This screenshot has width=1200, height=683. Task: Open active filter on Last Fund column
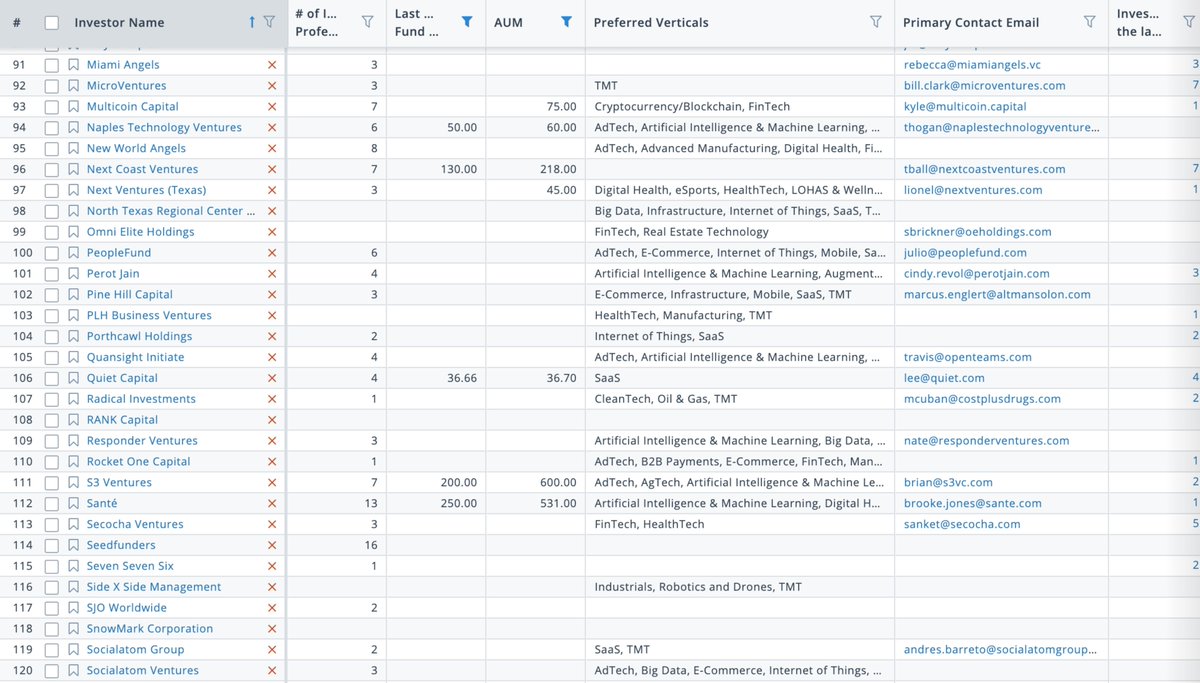[467, 22]
